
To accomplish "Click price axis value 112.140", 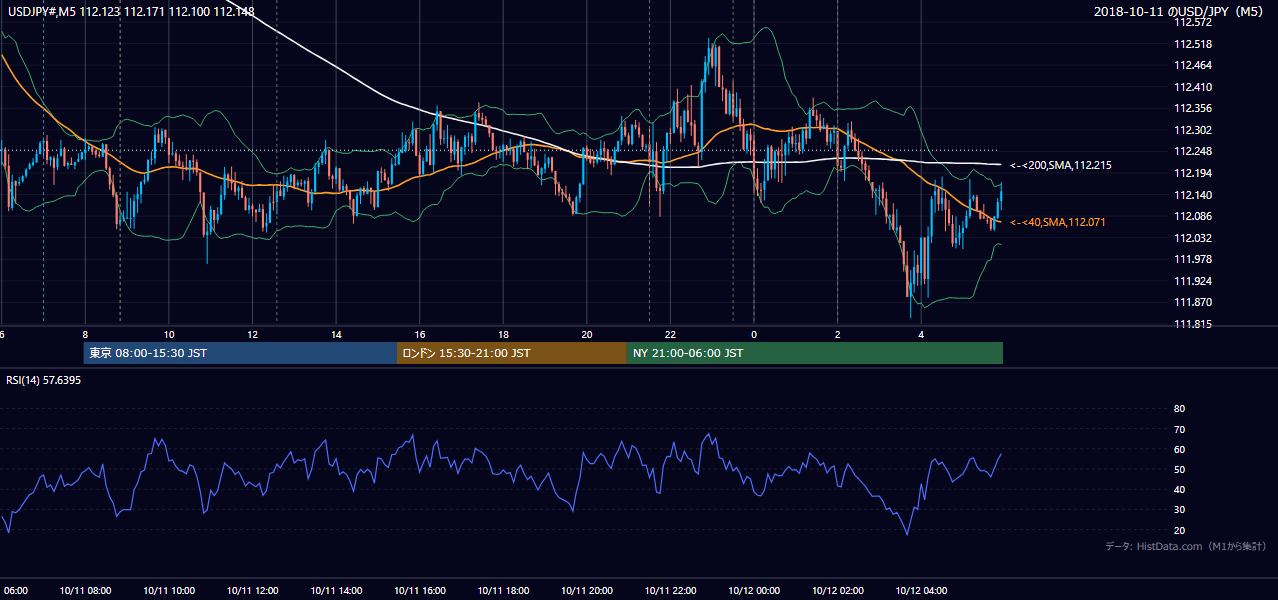I will click(1193, 195).
